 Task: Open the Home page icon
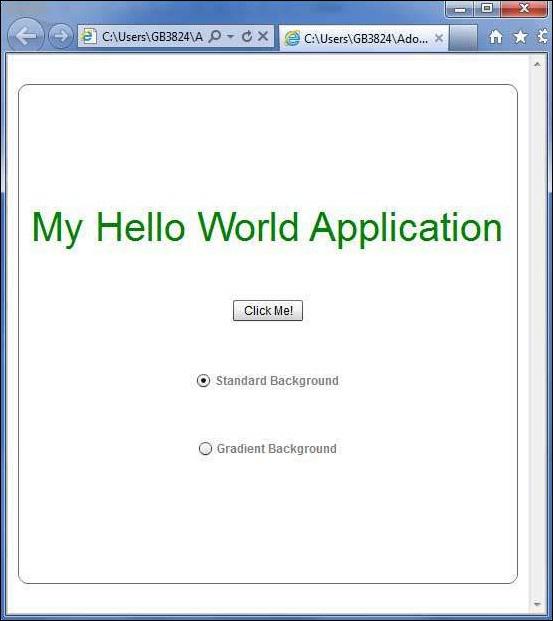(496, 37)
